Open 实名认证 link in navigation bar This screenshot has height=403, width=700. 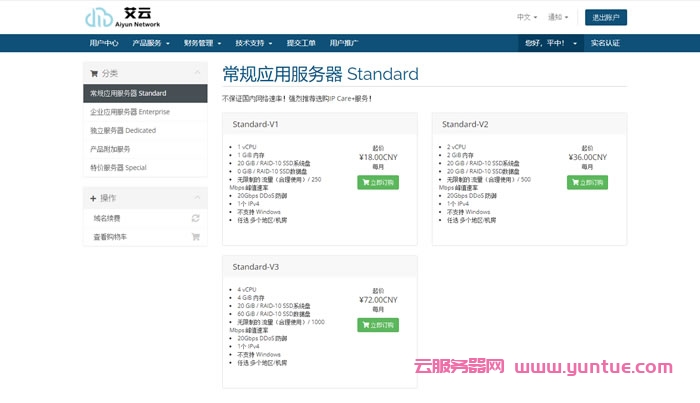(605, 44)
